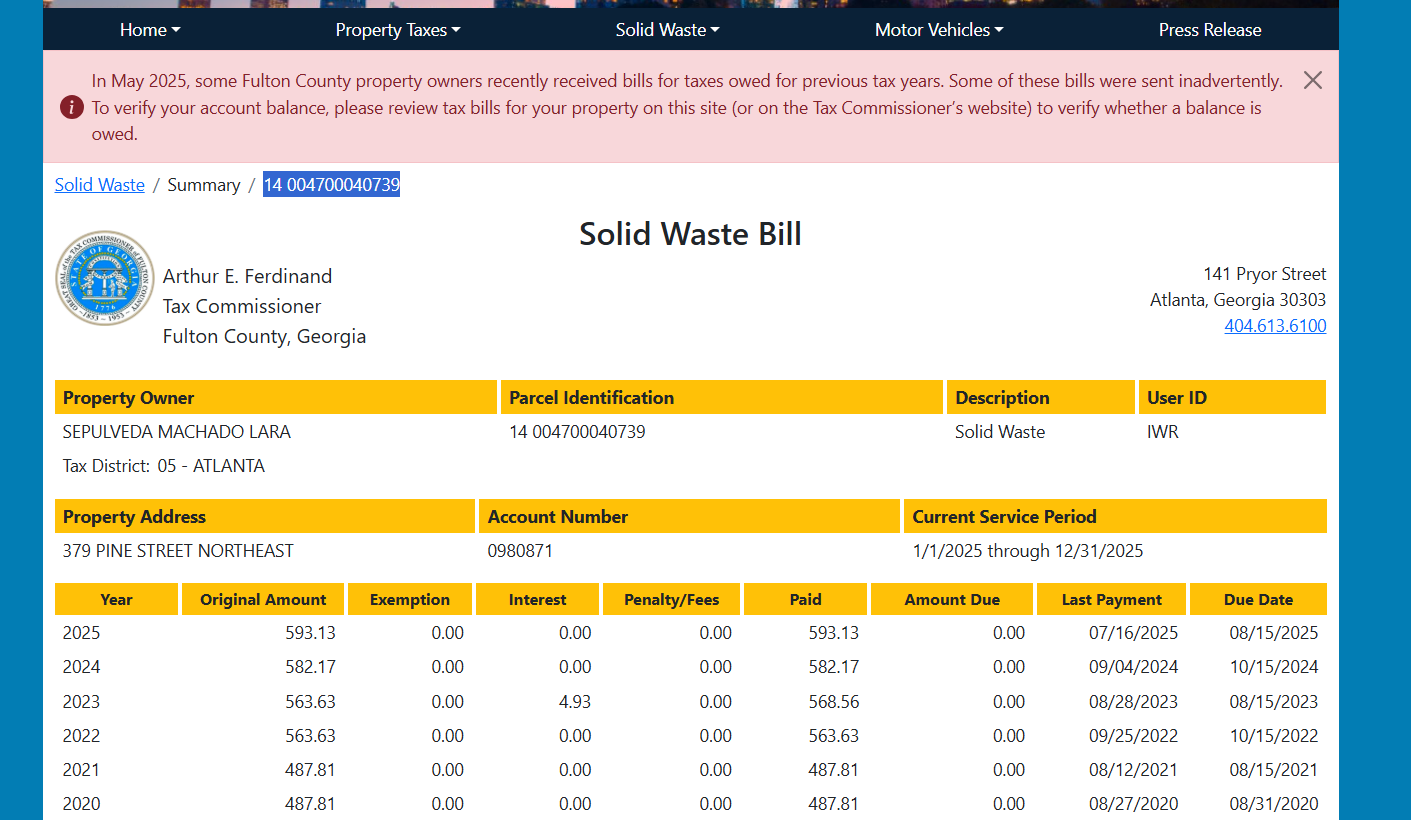
Task: Click the Amount Due column header
Action: pyautogui.click(x=951, y=600)
